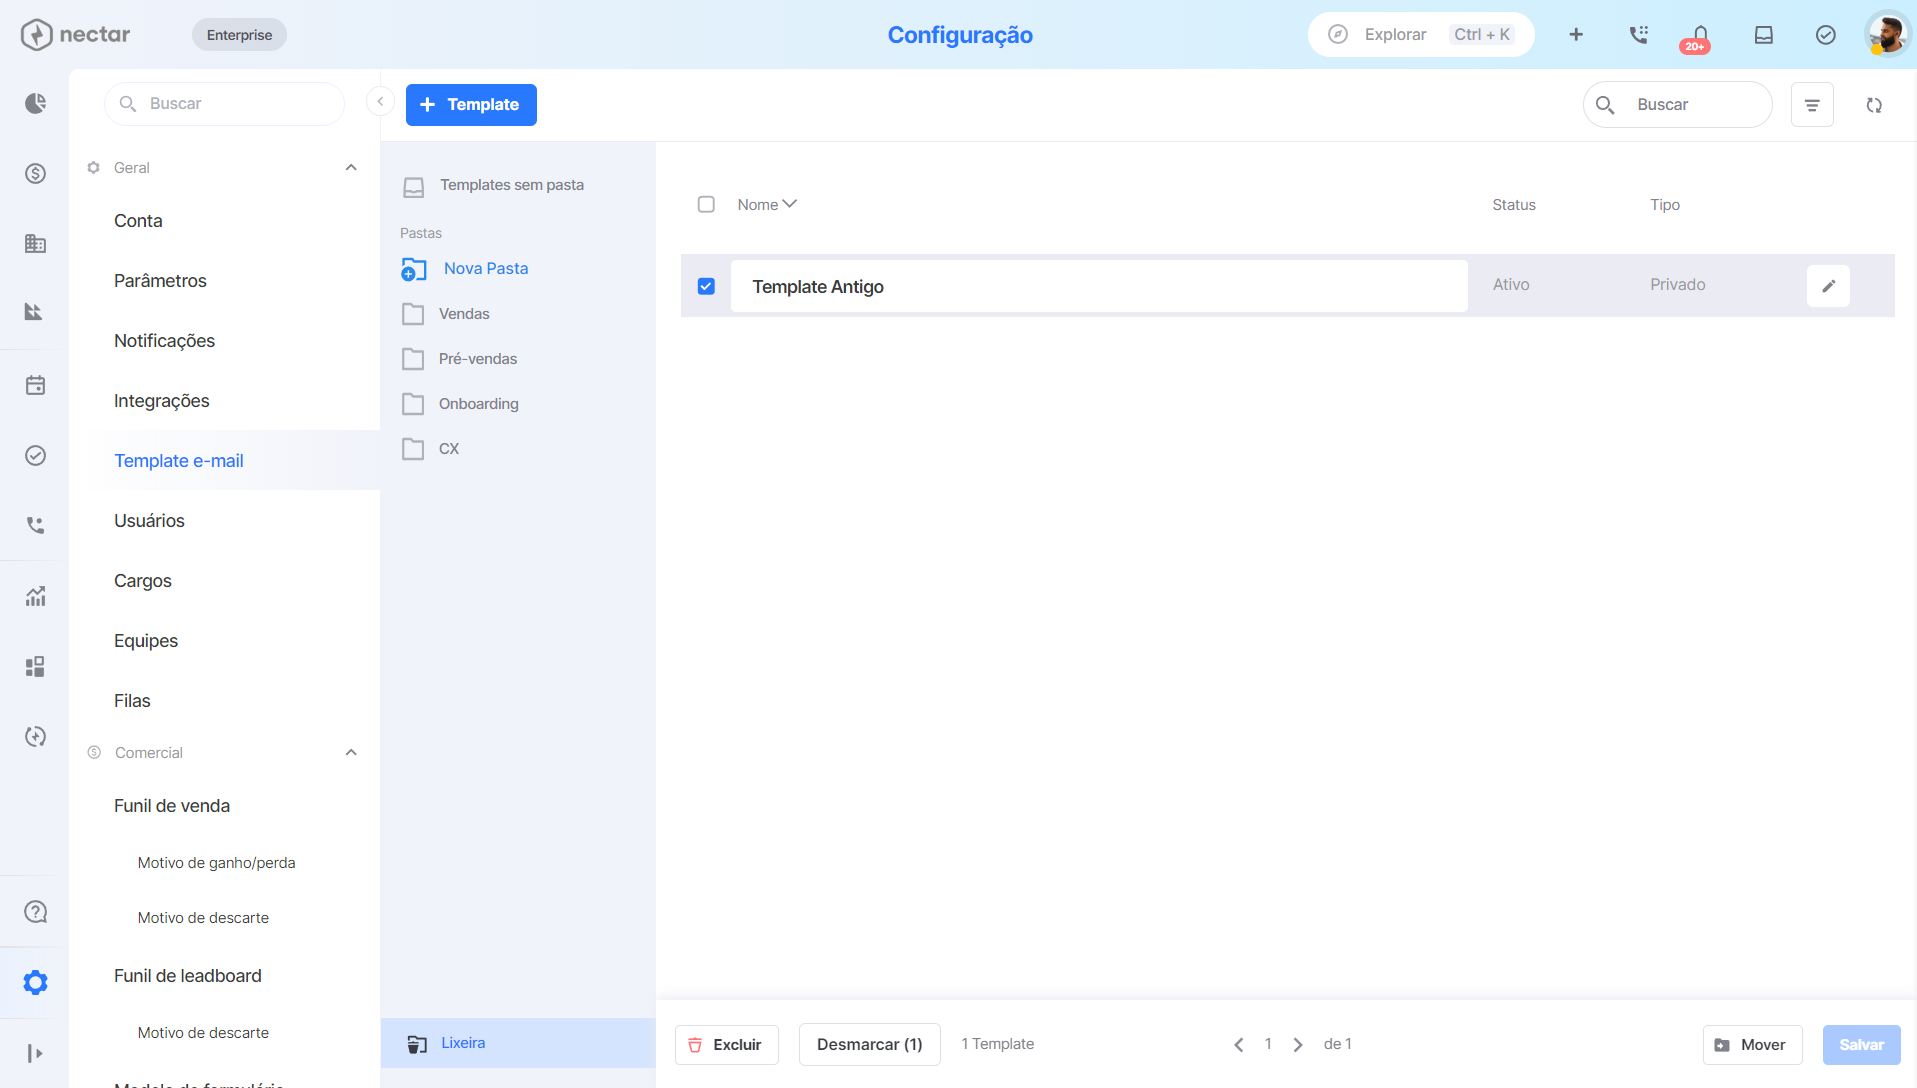Open the Templates sem pasta item
The height and width of the screenshot is (1088, 1917).
[493, 186]
